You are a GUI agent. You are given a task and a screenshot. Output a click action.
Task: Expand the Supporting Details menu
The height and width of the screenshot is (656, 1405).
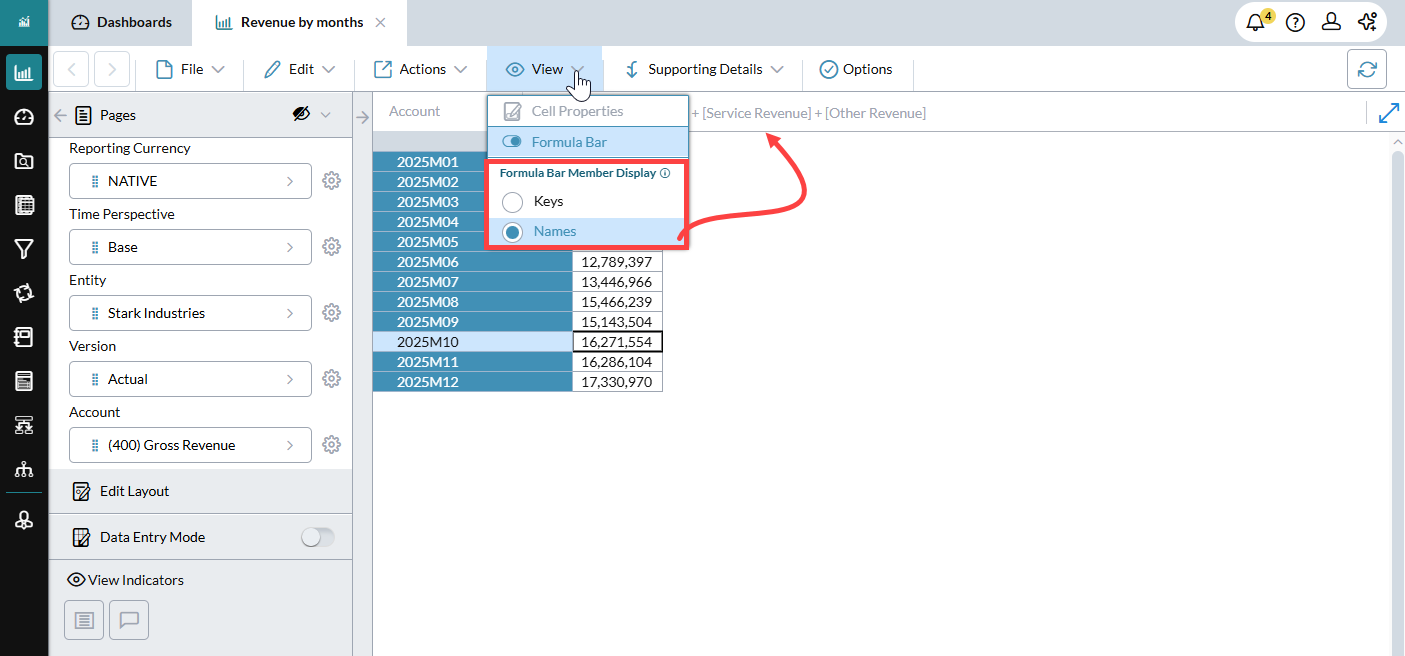click(x=703, y=70)
